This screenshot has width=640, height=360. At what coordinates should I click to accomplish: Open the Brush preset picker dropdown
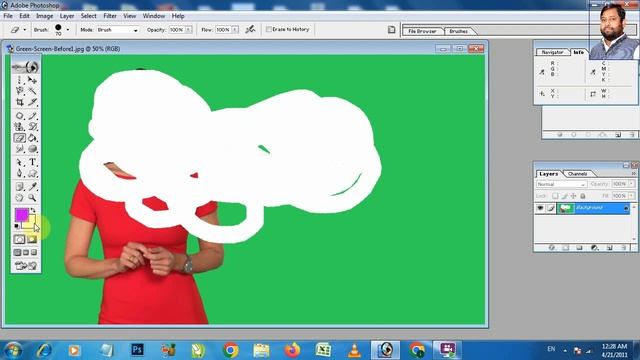tap(68, 30)
